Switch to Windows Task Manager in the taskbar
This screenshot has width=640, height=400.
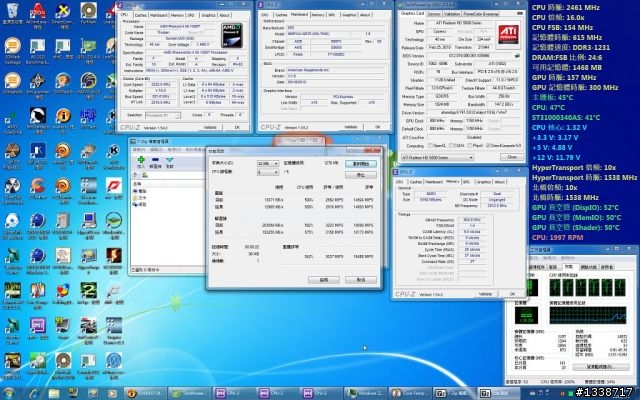365,393
